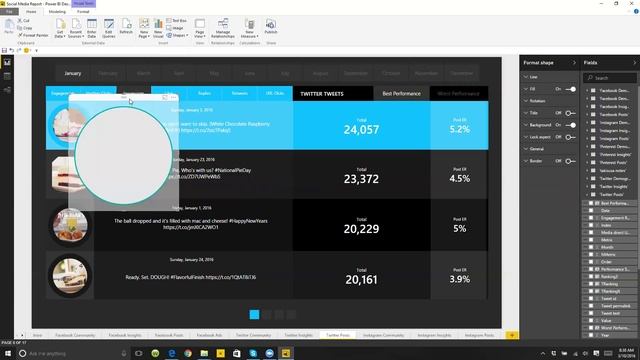The image size is (640, 360).
Task: Check the Month field checkbox
Action: coord(591,247)
